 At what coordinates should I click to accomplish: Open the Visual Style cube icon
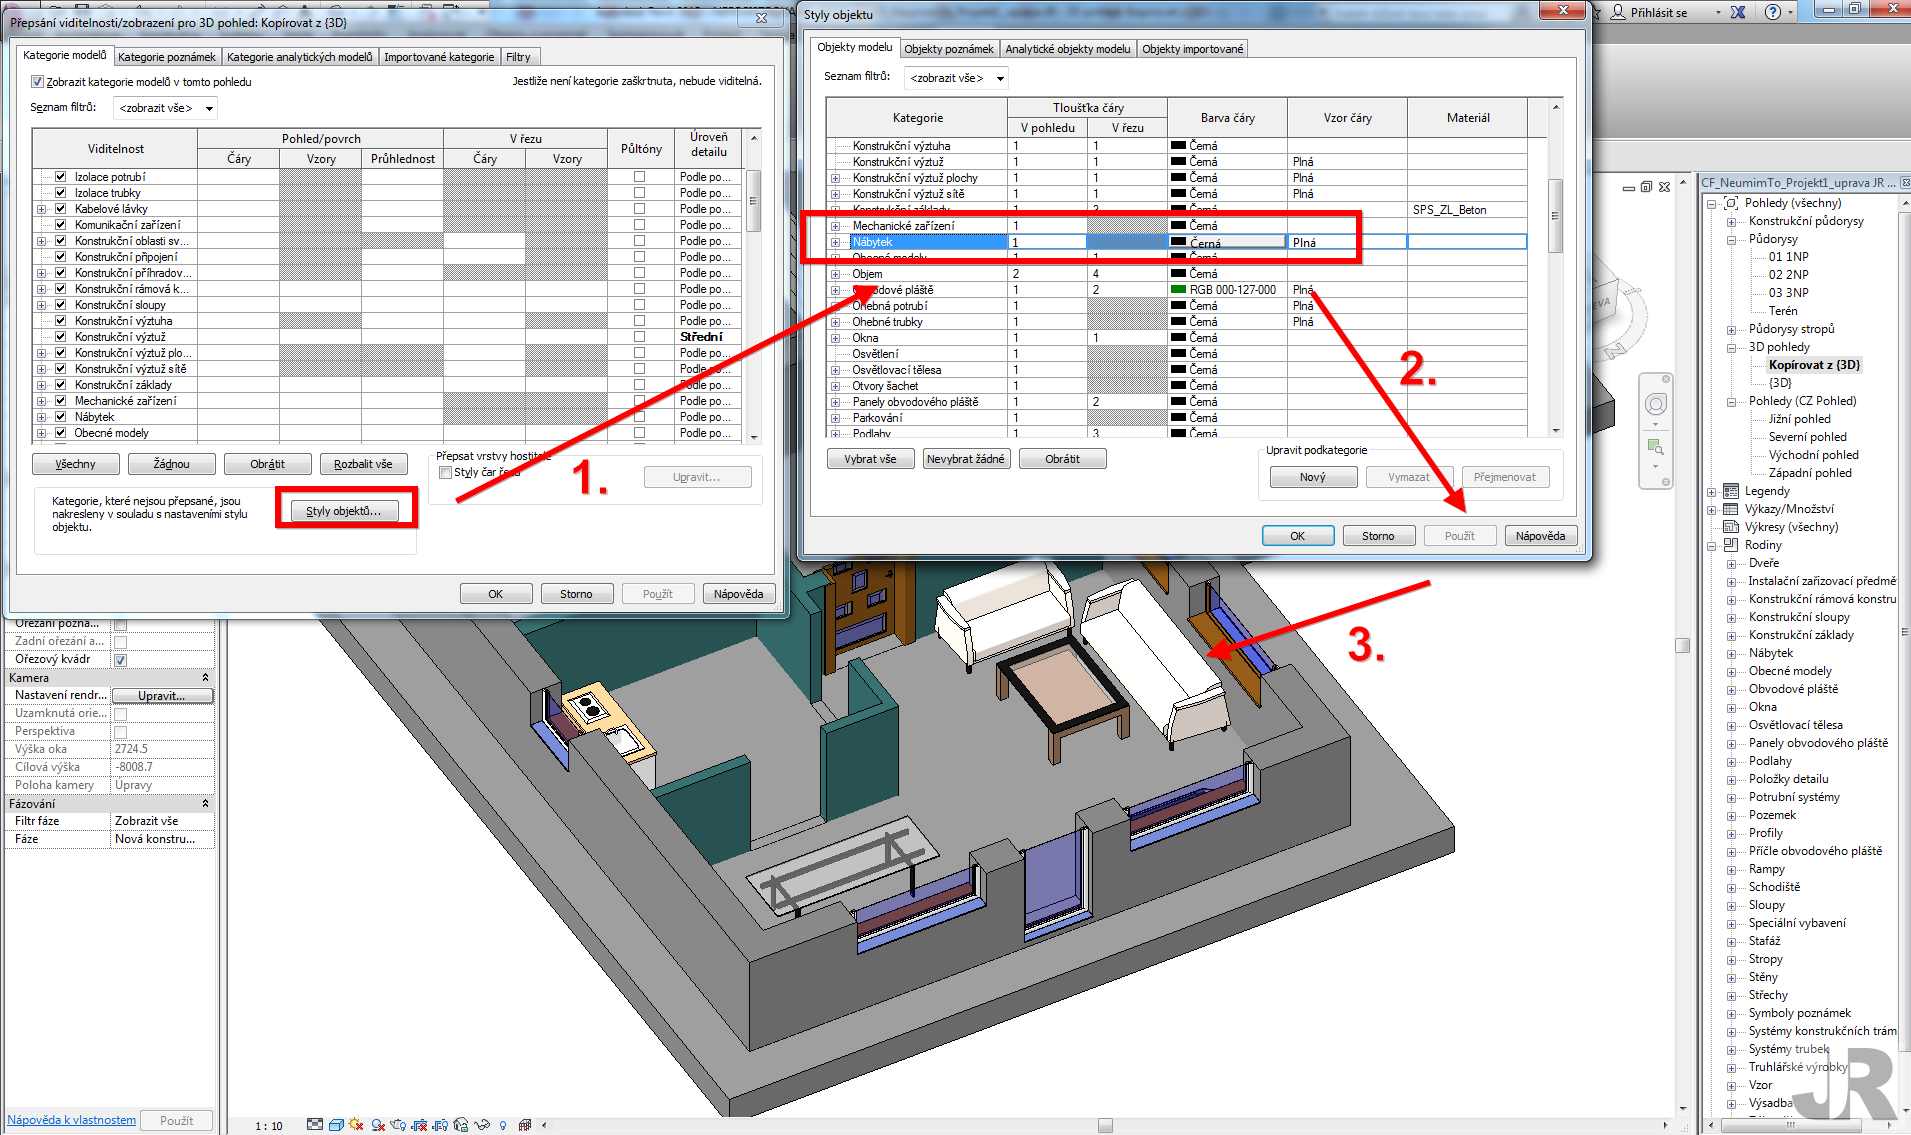337,1125
